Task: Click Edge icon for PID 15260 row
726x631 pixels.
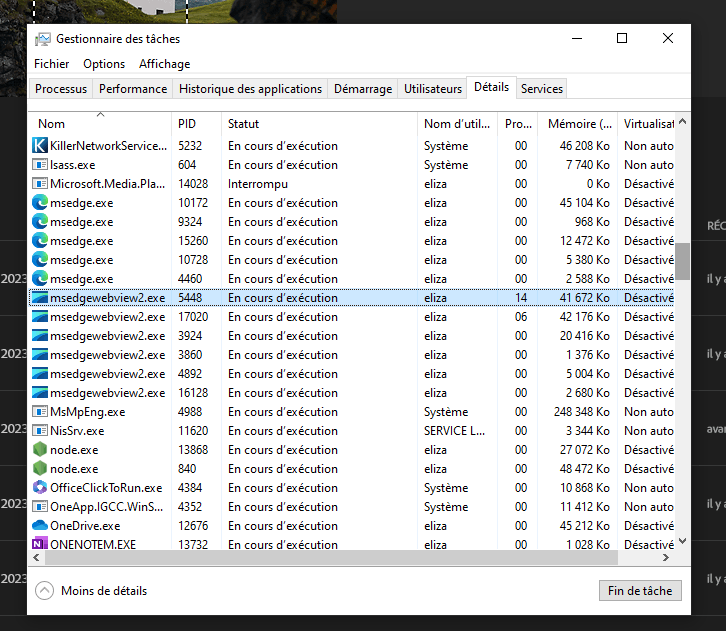Action: coord(40,240)
